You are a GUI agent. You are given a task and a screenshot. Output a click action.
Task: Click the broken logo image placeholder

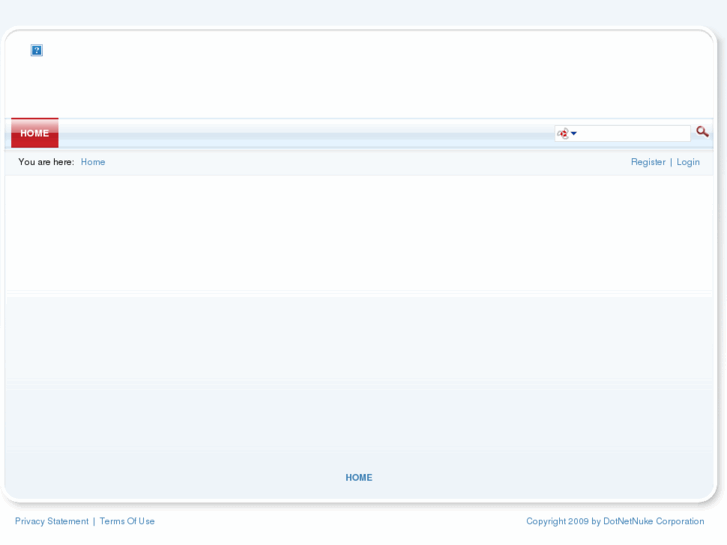(37, 50)
